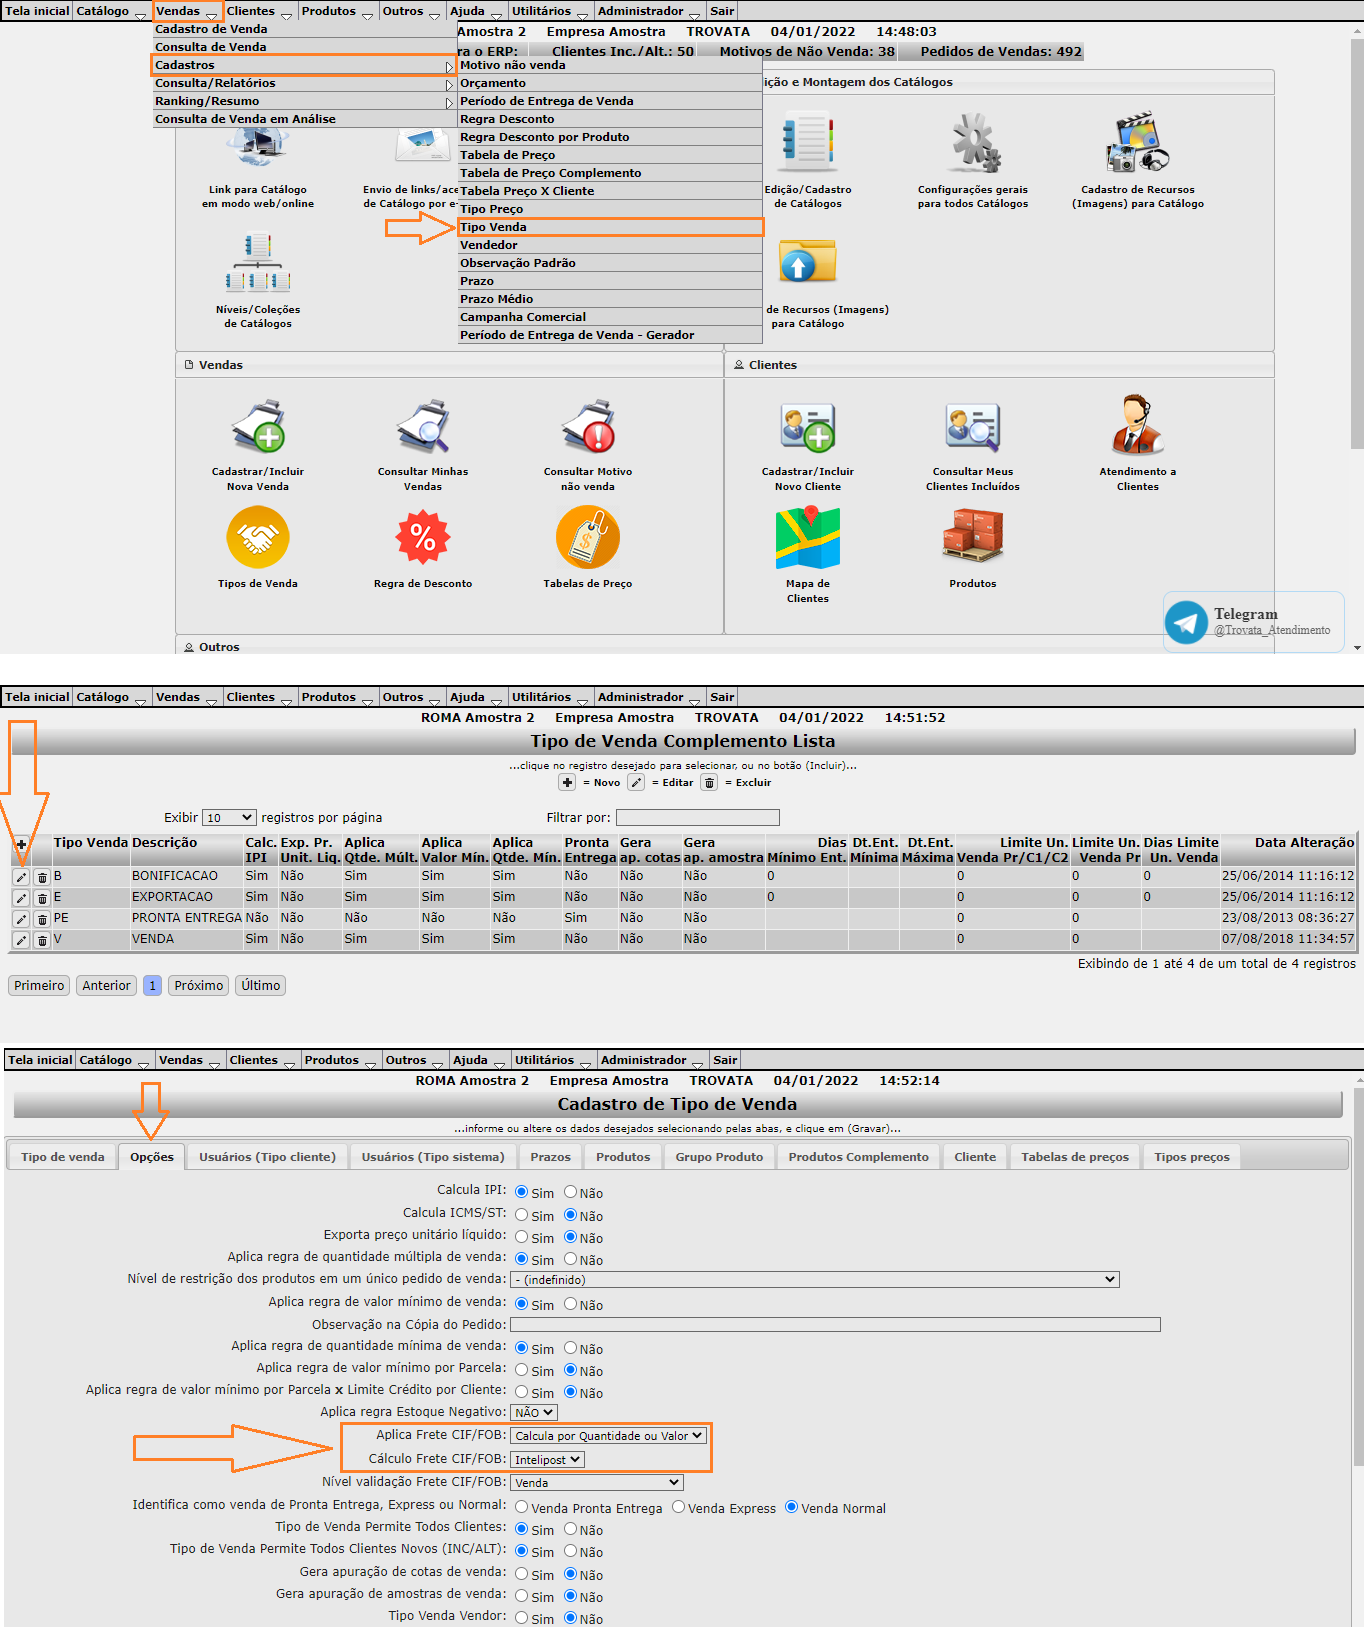1364x1632 pixels.
Task: Choose Consulta de Venda em Análise
Action: click(x=304, y=119)
